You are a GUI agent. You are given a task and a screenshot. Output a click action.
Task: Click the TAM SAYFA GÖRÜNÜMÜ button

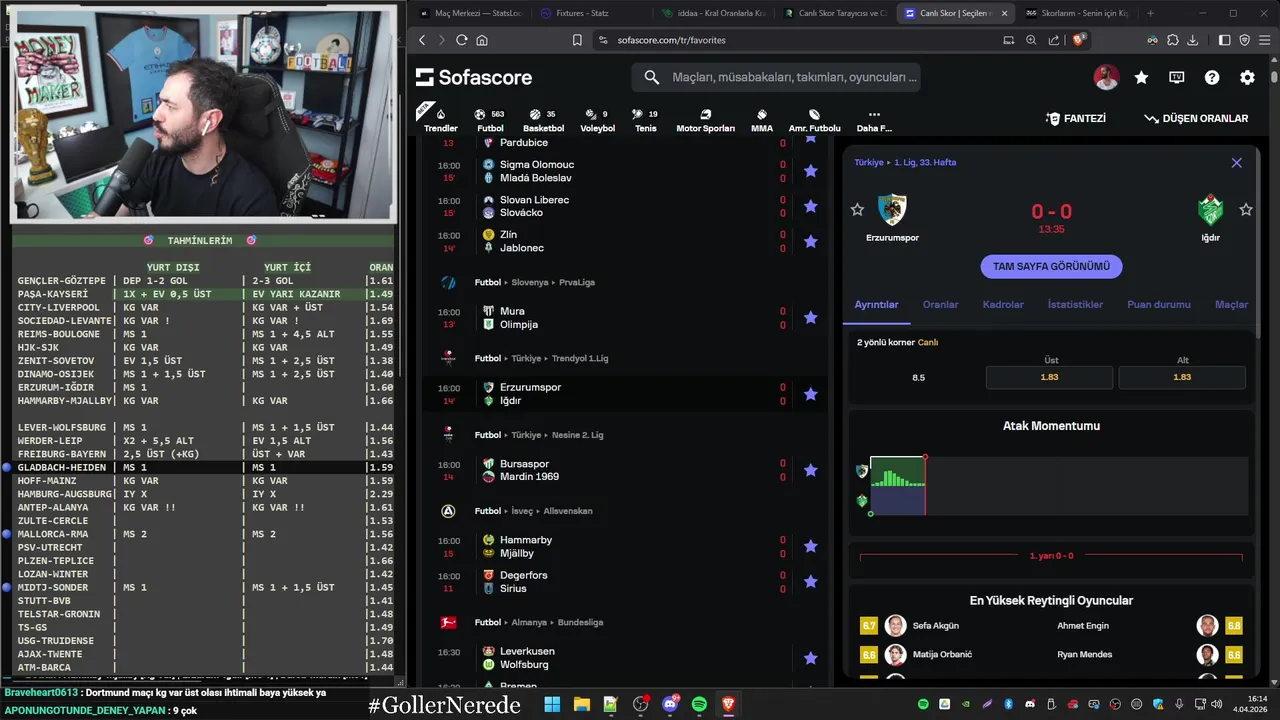[1051, 266]
